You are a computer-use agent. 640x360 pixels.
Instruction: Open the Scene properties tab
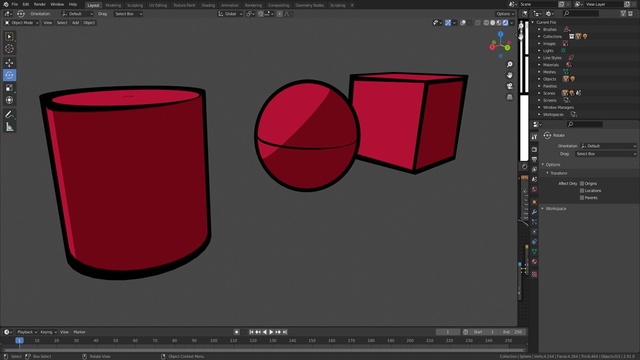click(x=534, y=180)
